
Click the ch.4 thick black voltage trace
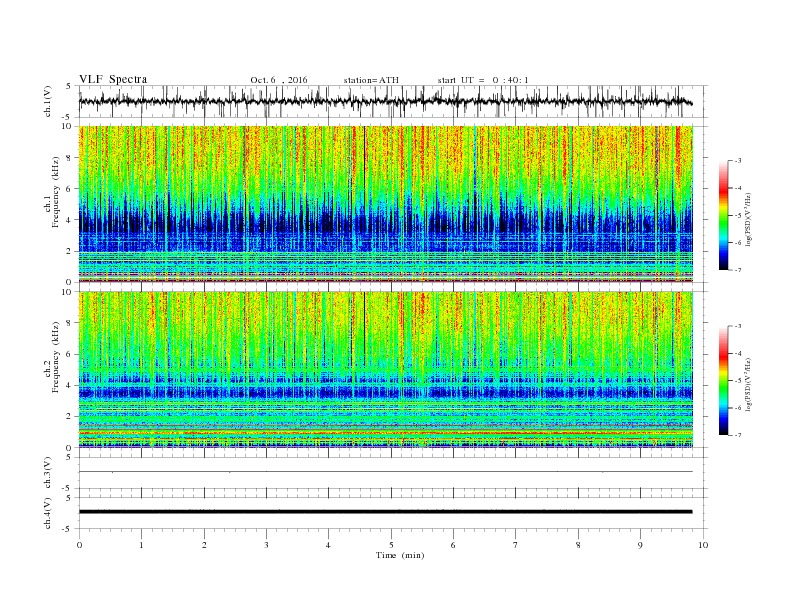coord(386,512)
